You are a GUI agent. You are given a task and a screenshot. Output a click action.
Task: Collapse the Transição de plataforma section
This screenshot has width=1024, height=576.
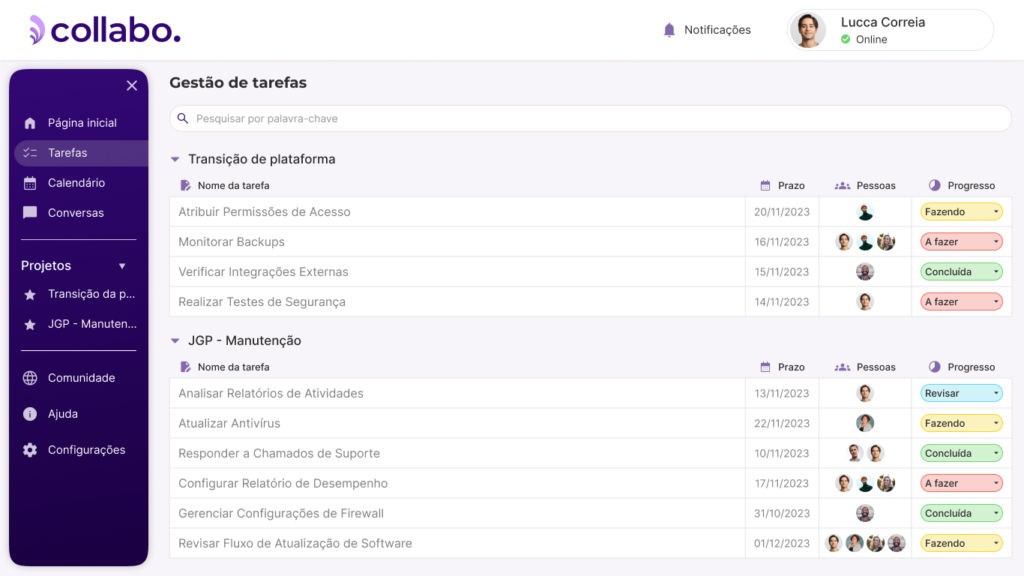[x=175, y=159]
